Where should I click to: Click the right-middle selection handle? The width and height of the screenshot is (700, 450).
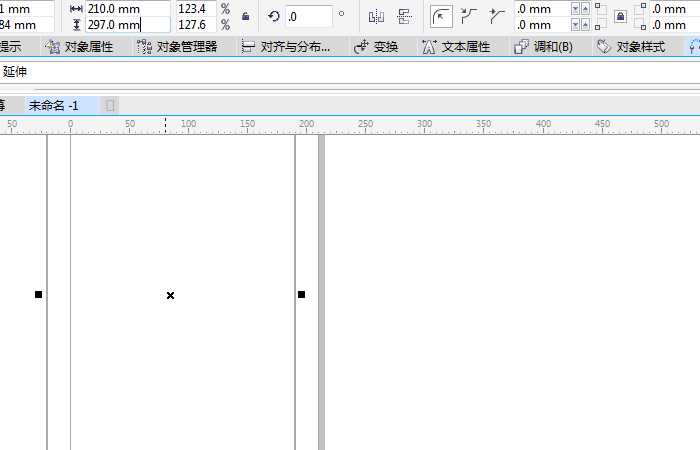pos(301,294)
